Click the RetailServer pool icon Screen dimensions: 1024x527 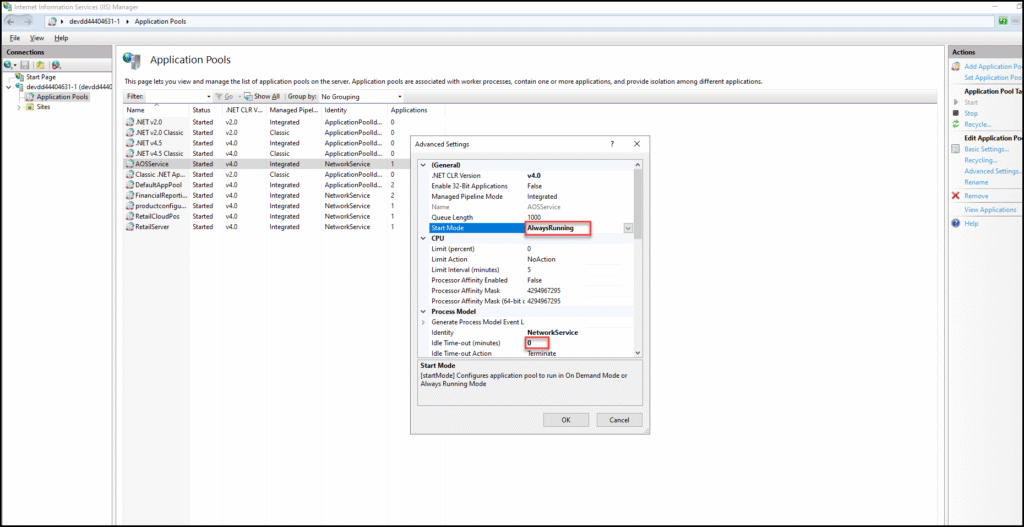(x=130, y=227)
